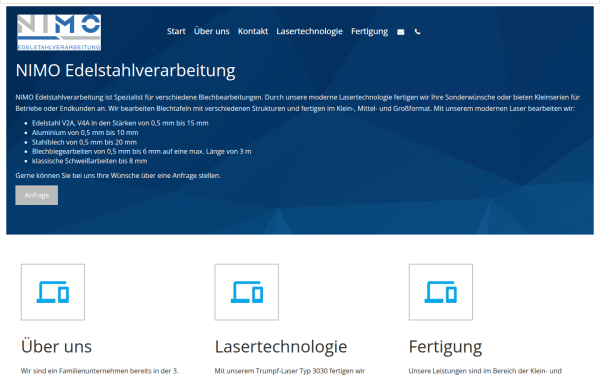The height and width of the screenshot is (375, 600).
Task: Click the NIMO Edelstahlverarbeitung logo
Action: 59,33
